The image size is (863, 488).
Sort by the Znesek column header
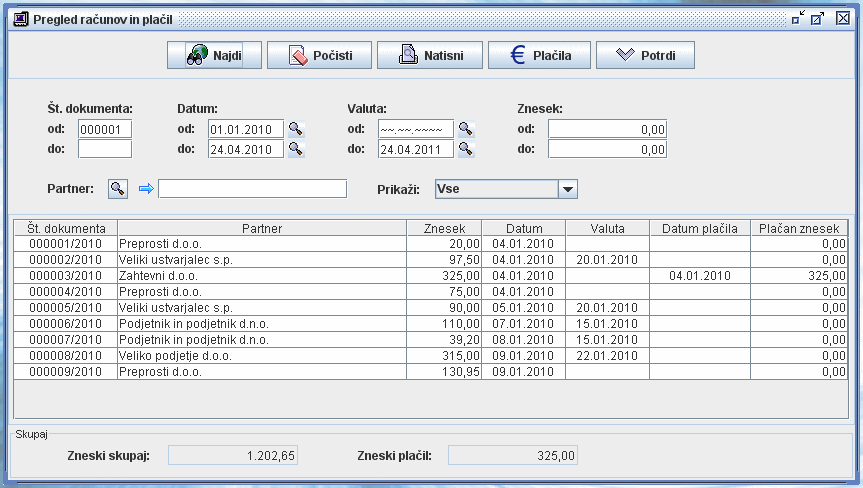444,229
